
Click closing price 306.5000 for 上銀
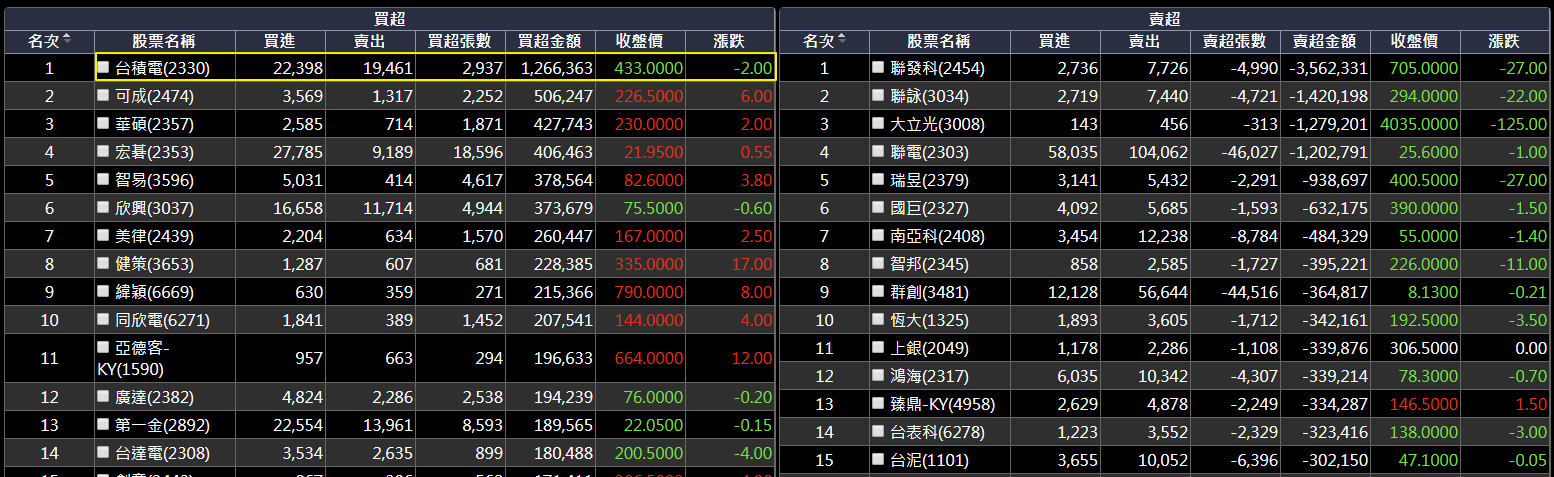click(1423, 348)
